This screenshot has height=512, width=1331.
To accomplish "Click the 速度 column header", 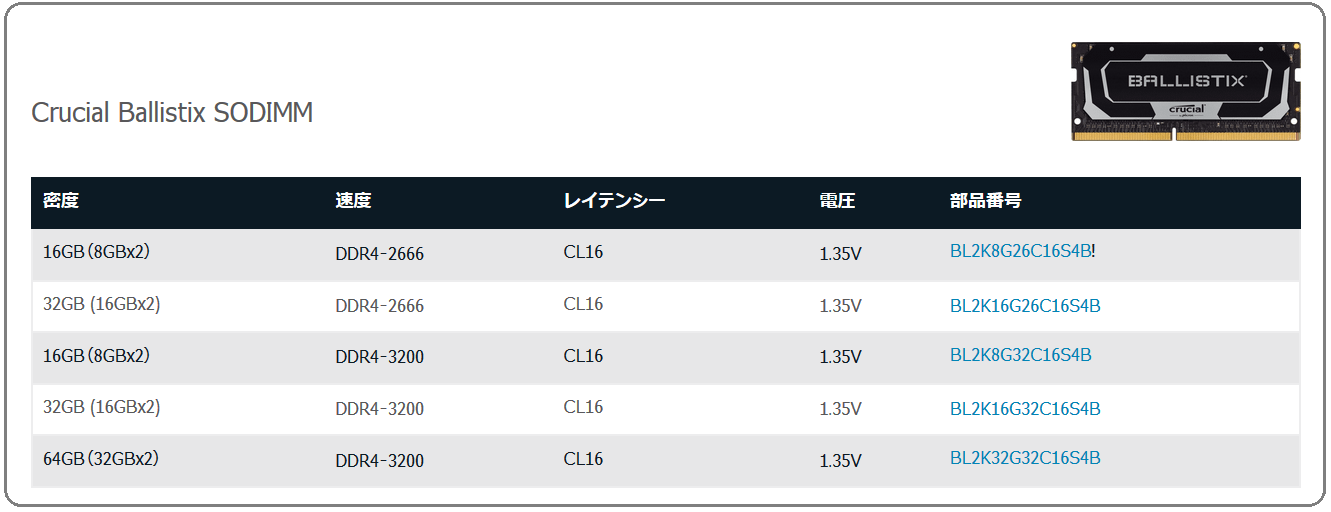I will 353,201.
